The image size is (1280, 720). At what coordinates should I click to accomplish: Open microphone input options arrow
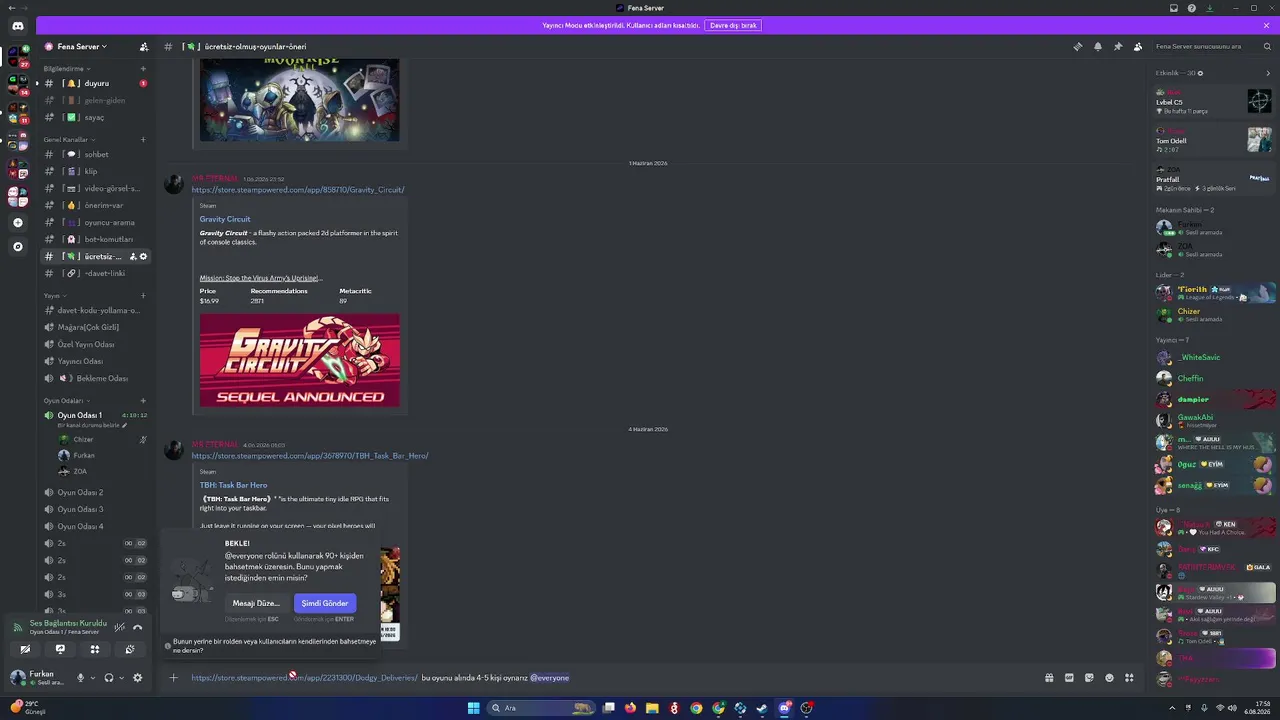93,678
